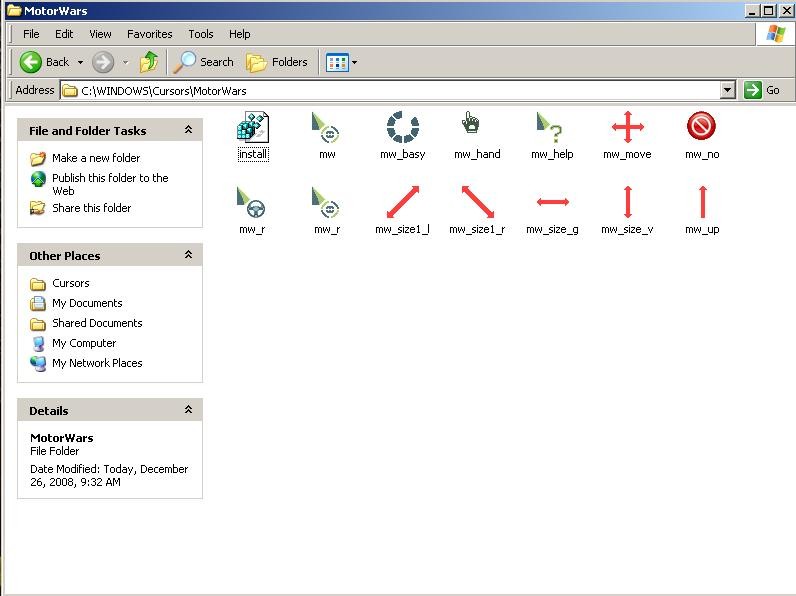The image size is (796, 596).
Task: Select the mw_hand cursor file
Action: (476, 128)
